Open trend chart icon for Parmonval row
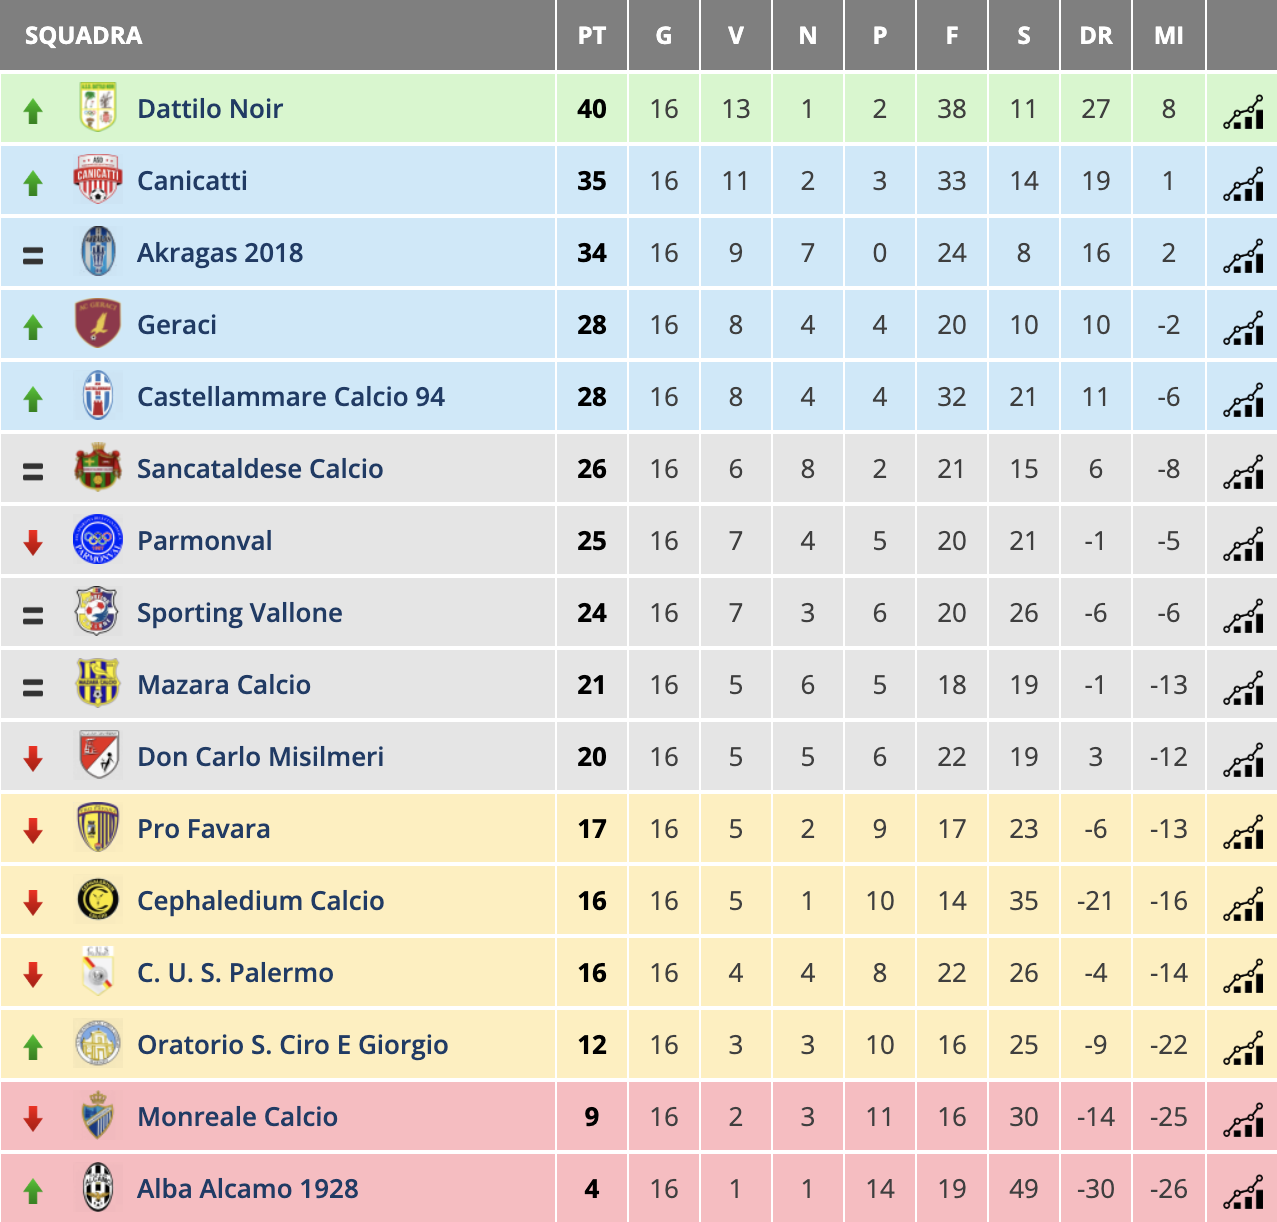The image size is (1277, 1222). [1243, 543]
